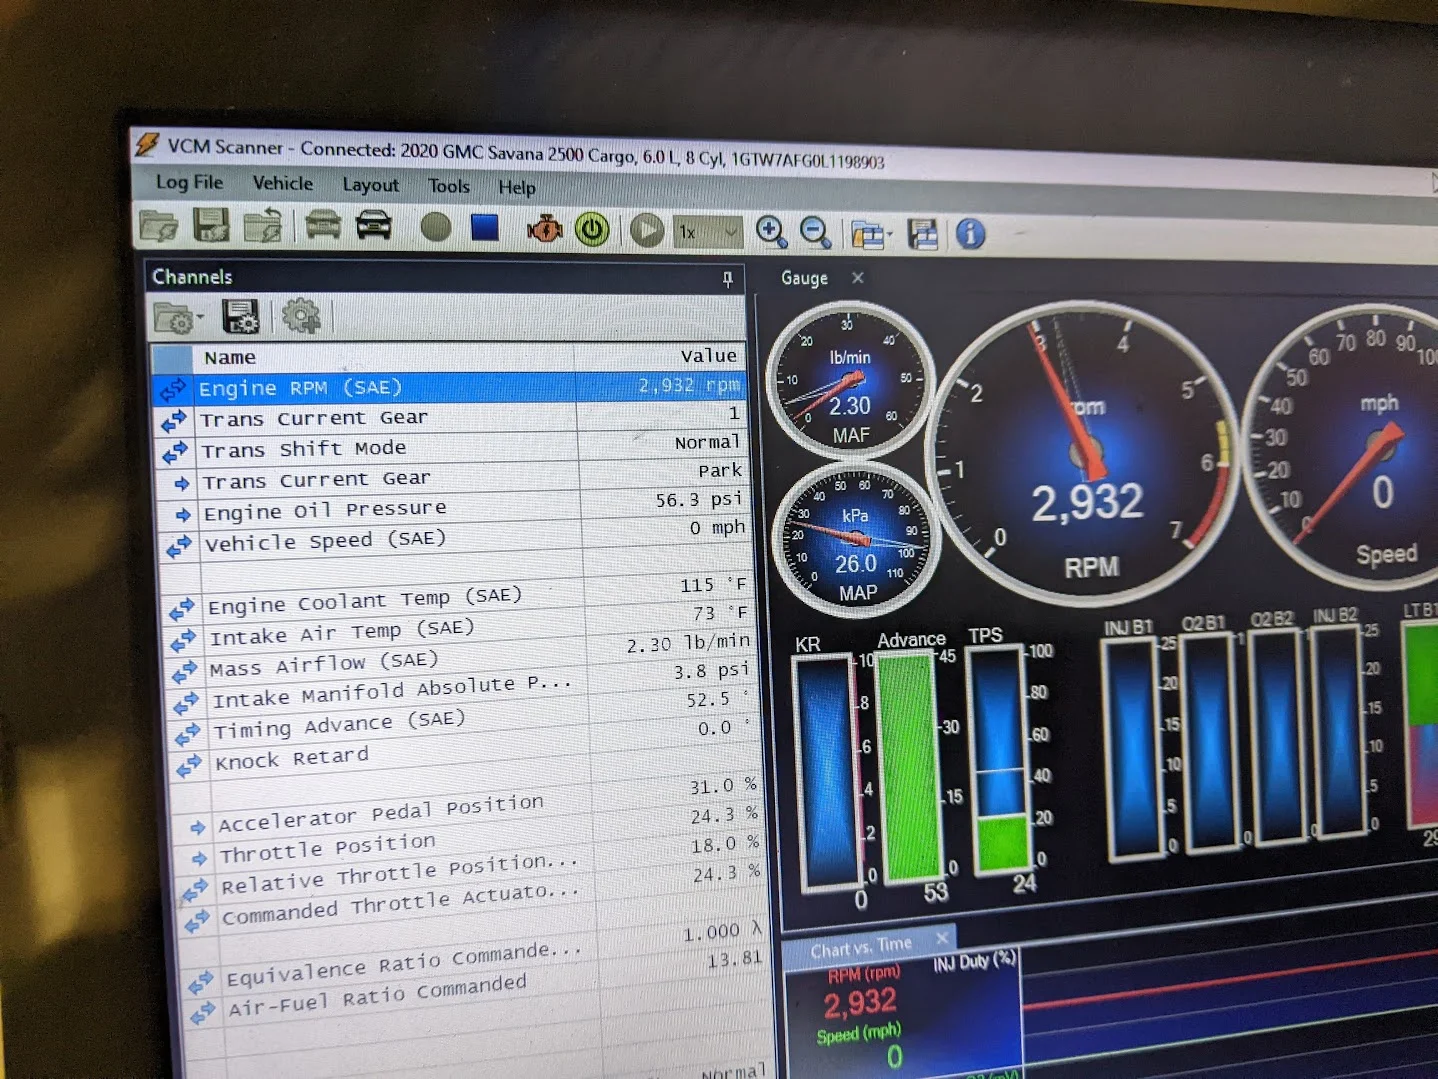Viewport: 1438px width, 1079px height.
Task: Click the RPM (rpm) 2,932 chart legend
Action: pyautogui.click(x=862, y=992)
